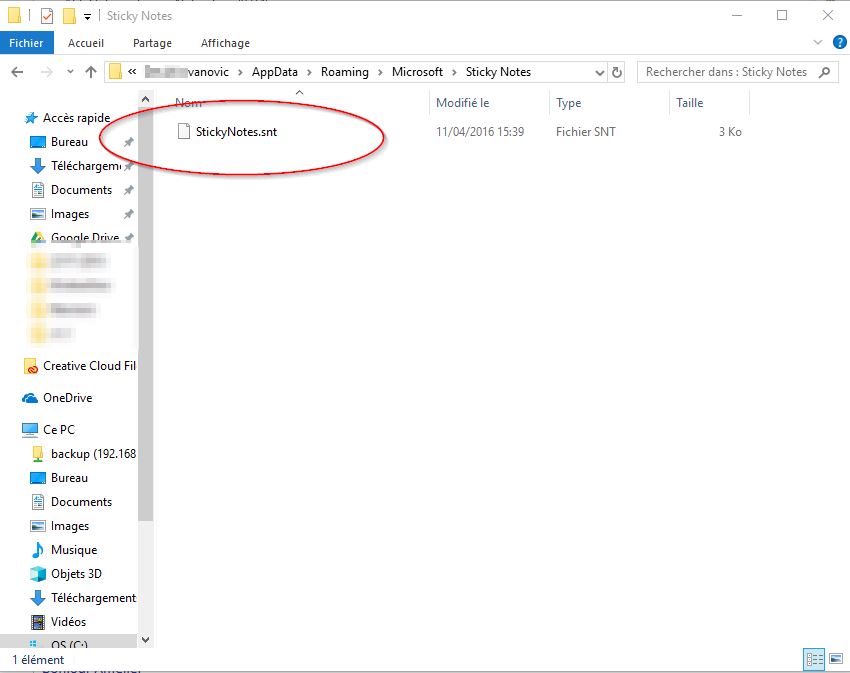Click the 3 Ko size cell
The height and width of the screenshot is (673, 850).
[x=730, y=132]
